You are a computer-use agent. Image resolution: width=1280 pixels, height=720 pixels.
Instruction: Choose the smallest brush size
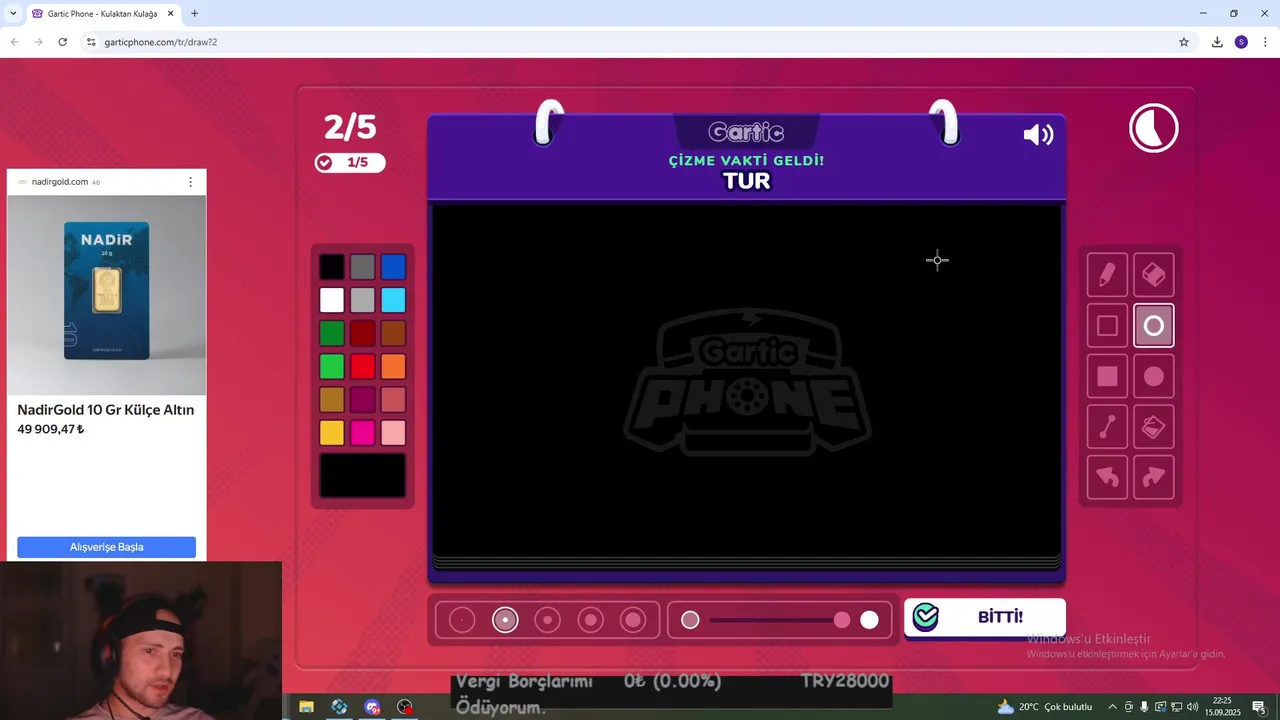(462, 620)
